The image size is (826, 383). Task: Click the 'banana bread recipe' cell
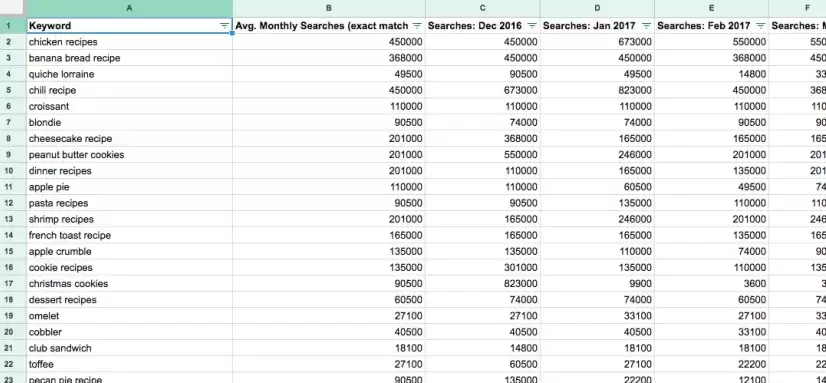click(x=130, y=58)
